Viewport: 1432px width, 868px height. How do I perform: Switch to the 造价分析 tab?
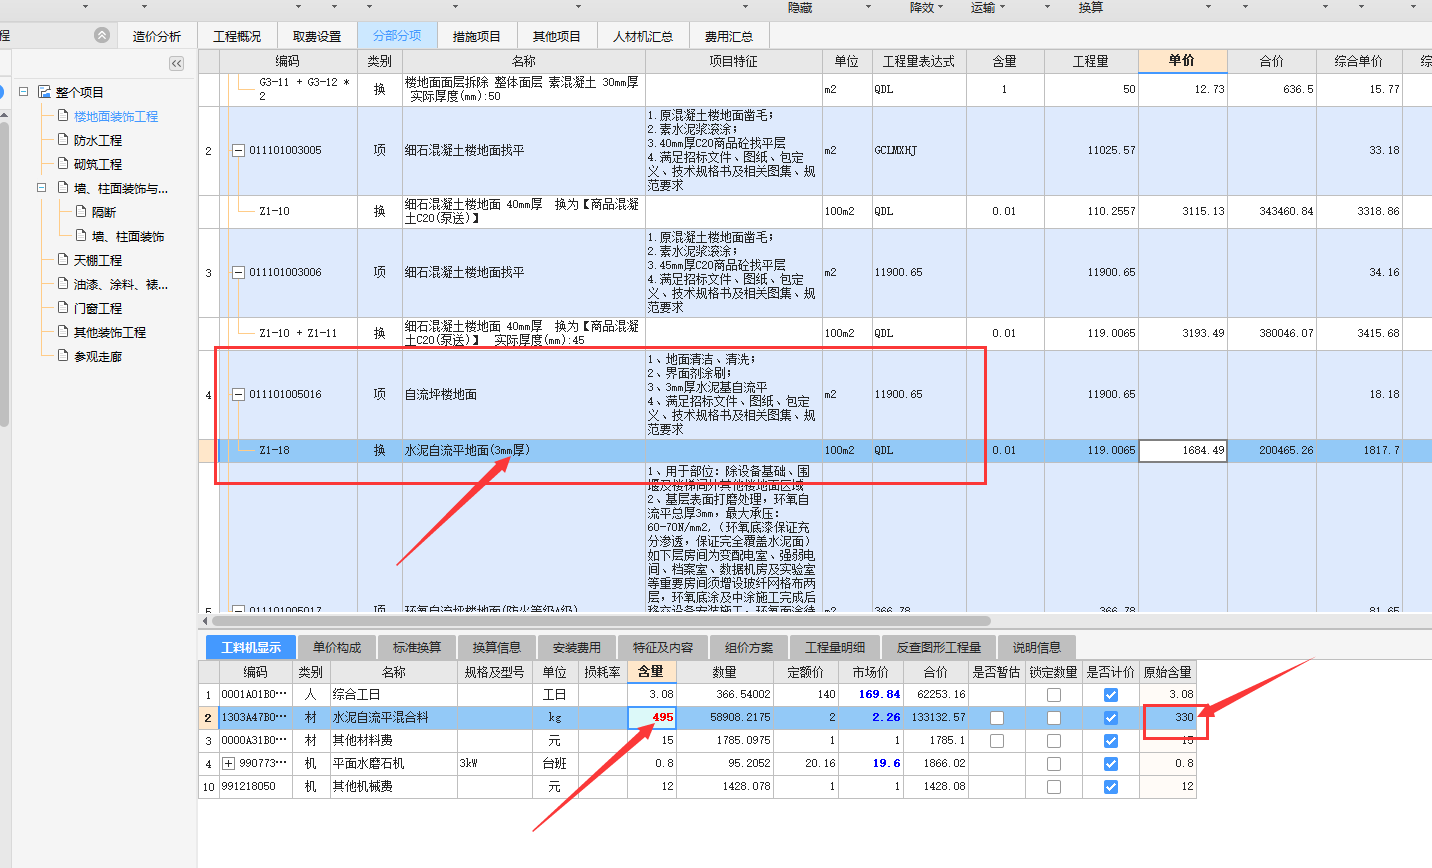click(x=157, y=36)
